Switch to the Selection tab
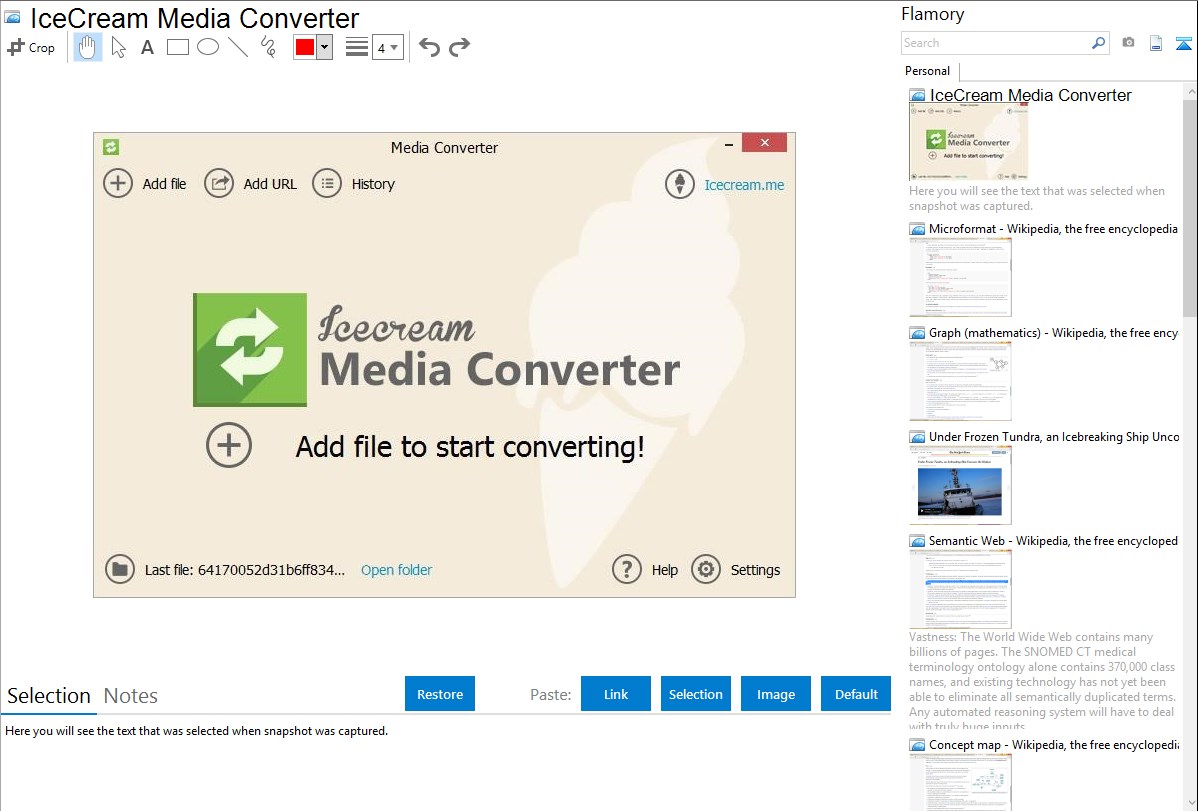1198x811 pixels. (x=49, y=696)
